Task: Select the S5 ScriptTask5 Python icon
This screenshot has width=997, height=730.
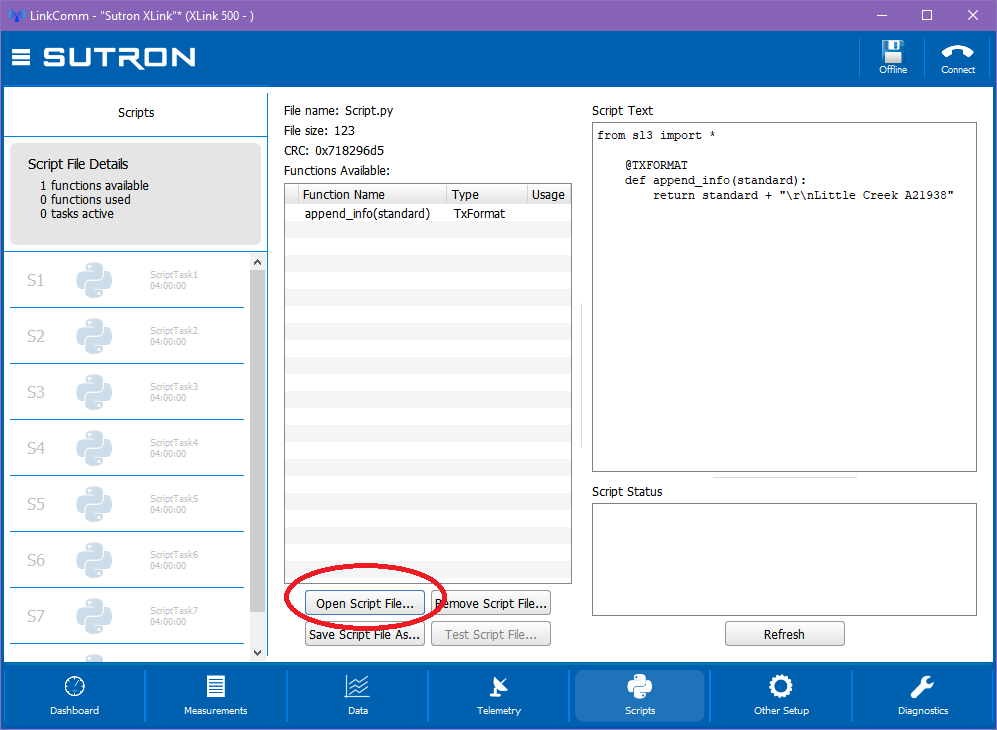Action: click(94, 504)
